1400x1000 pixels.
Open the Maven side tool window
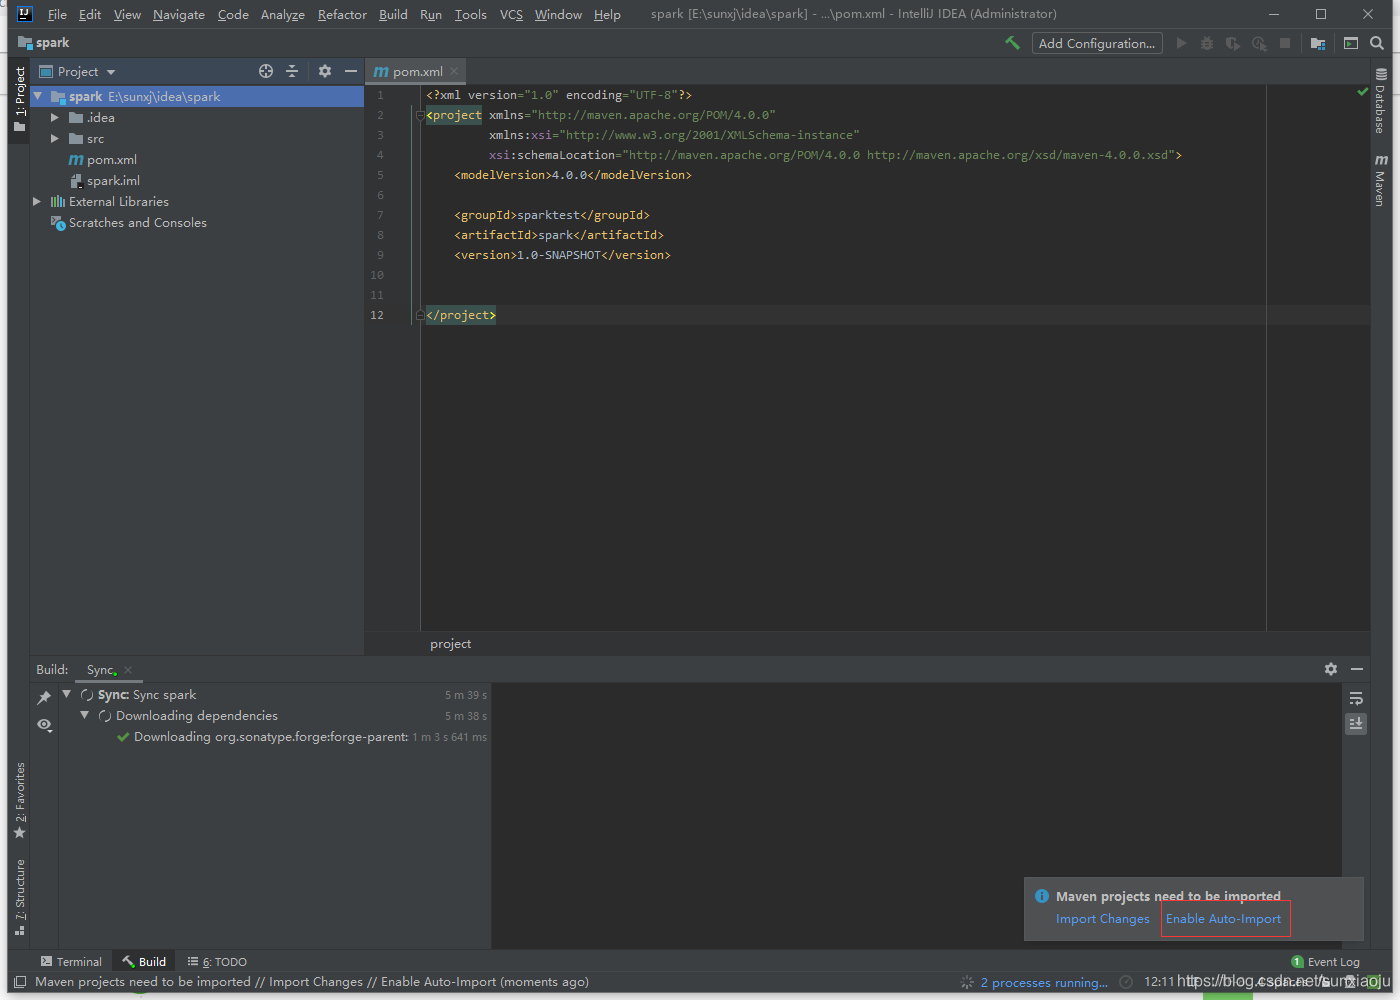(x=1380, y=180)
